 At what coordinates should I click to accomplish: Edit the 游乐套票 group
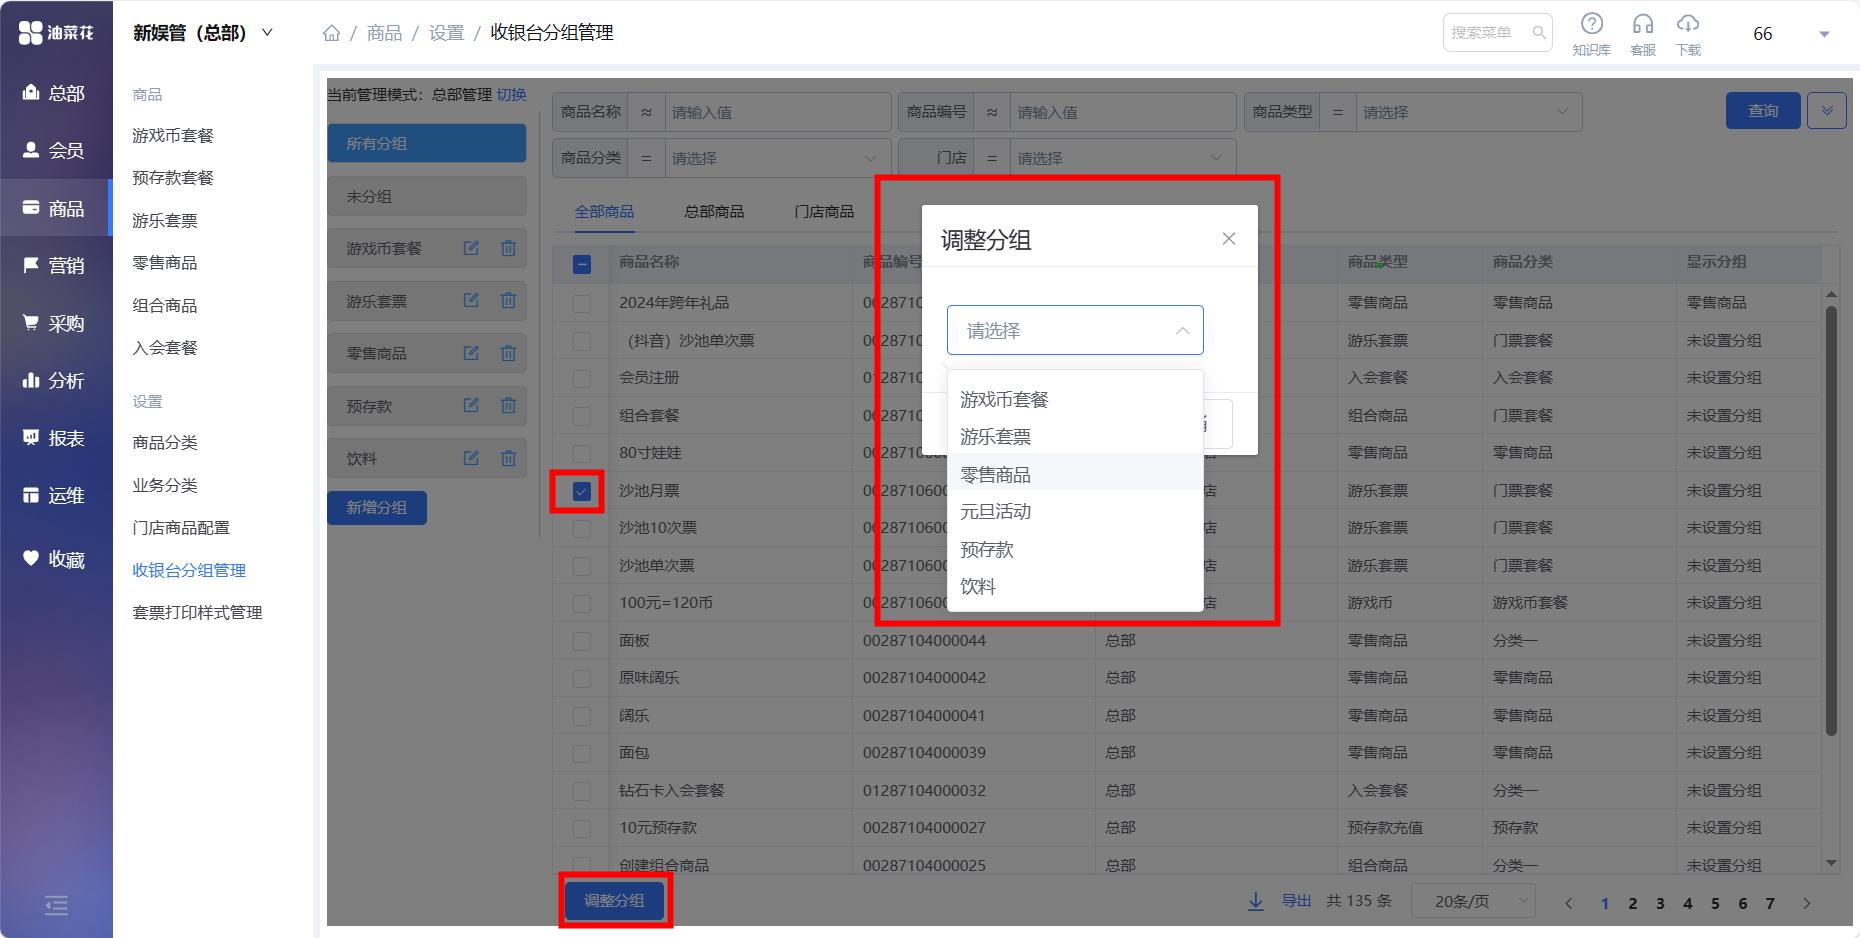pyautogui.click(x=471, y=300)
